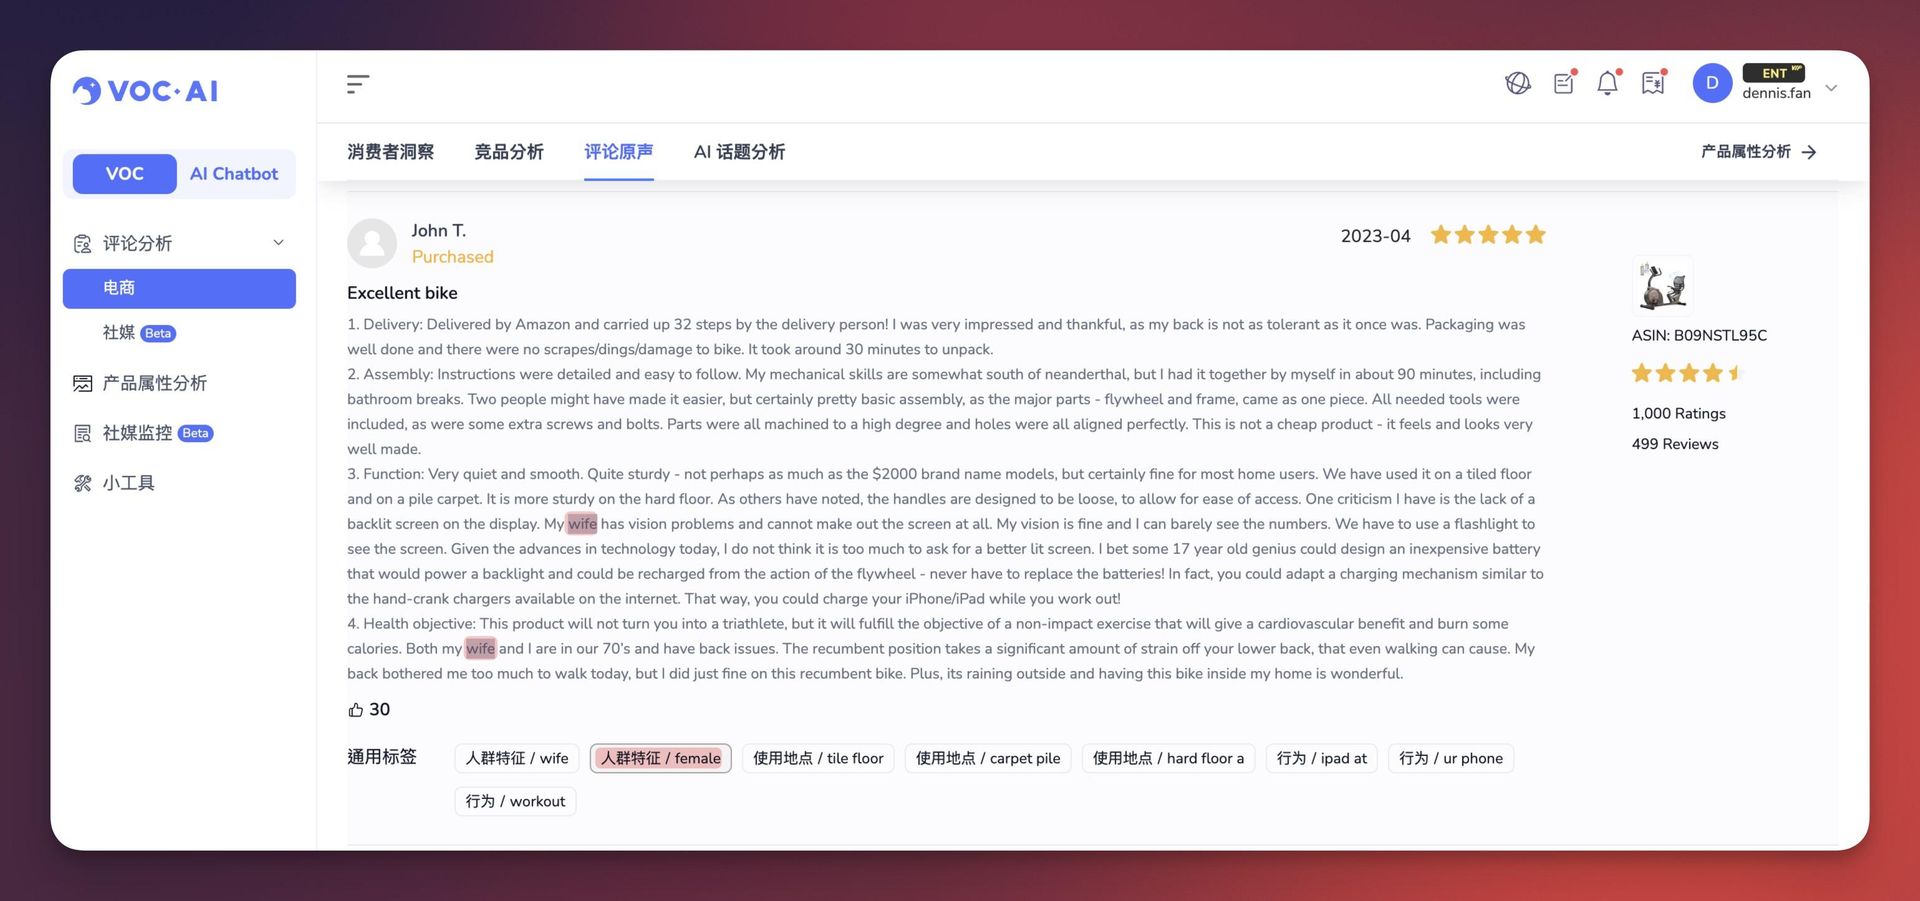Click the notes icon in header
Screen dimensions: 1920x901
pyautogui.click(x=1564, y=84)
